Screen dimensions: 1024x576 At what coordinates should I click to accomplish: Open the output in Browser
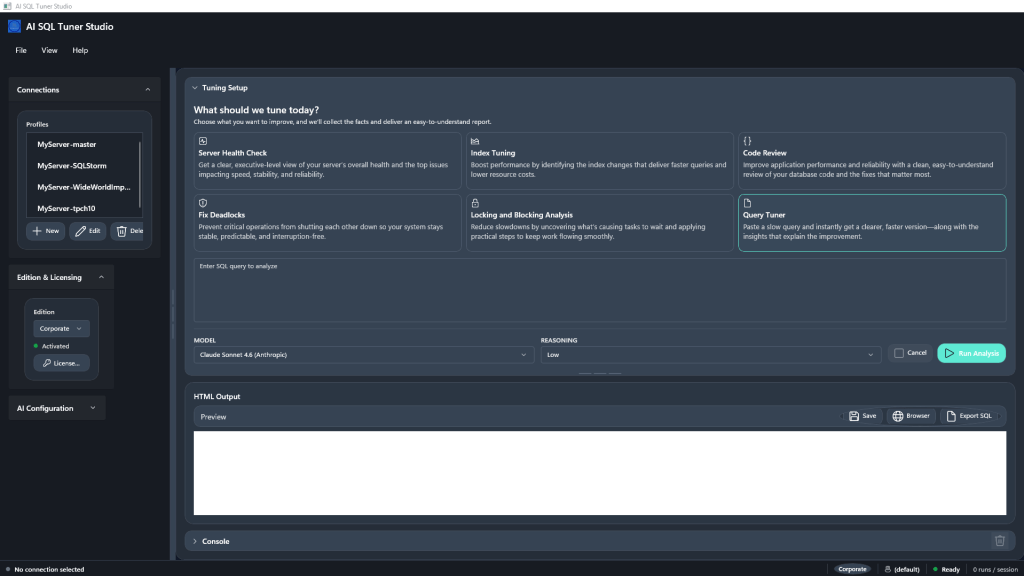click(911, 416)
